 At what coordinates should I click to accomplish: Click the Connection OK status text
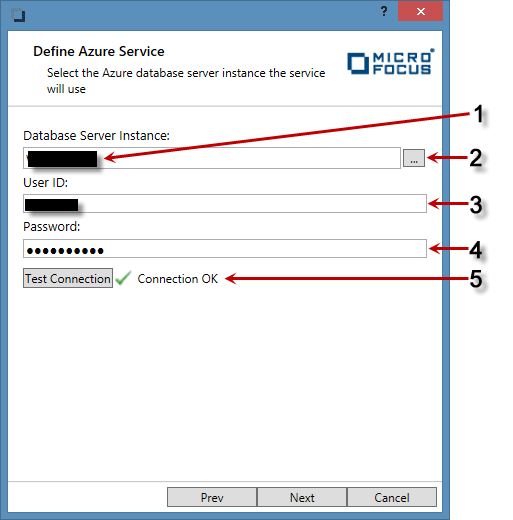[x=178, y=279]
